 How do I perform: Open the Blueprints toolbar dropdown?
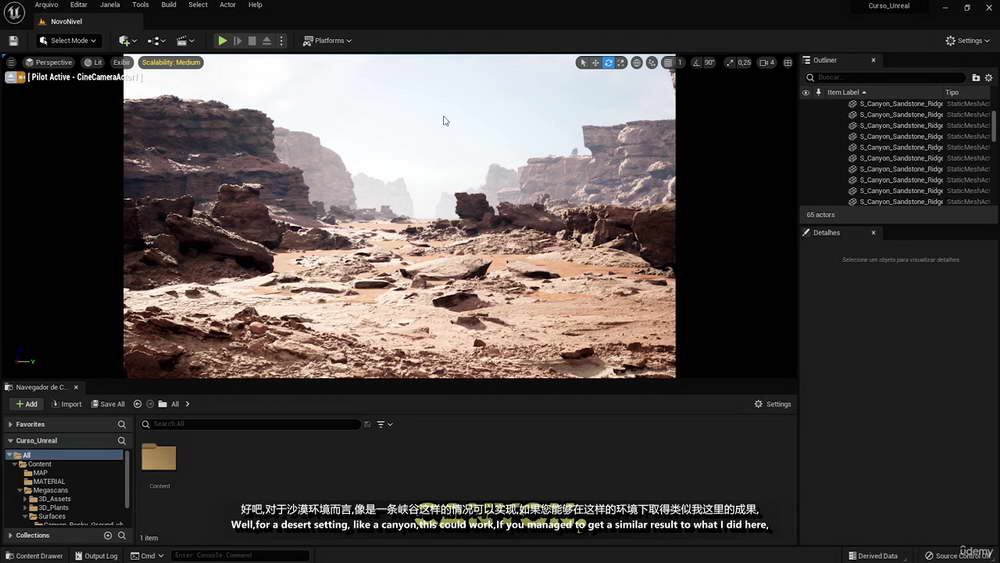point(156,41)
